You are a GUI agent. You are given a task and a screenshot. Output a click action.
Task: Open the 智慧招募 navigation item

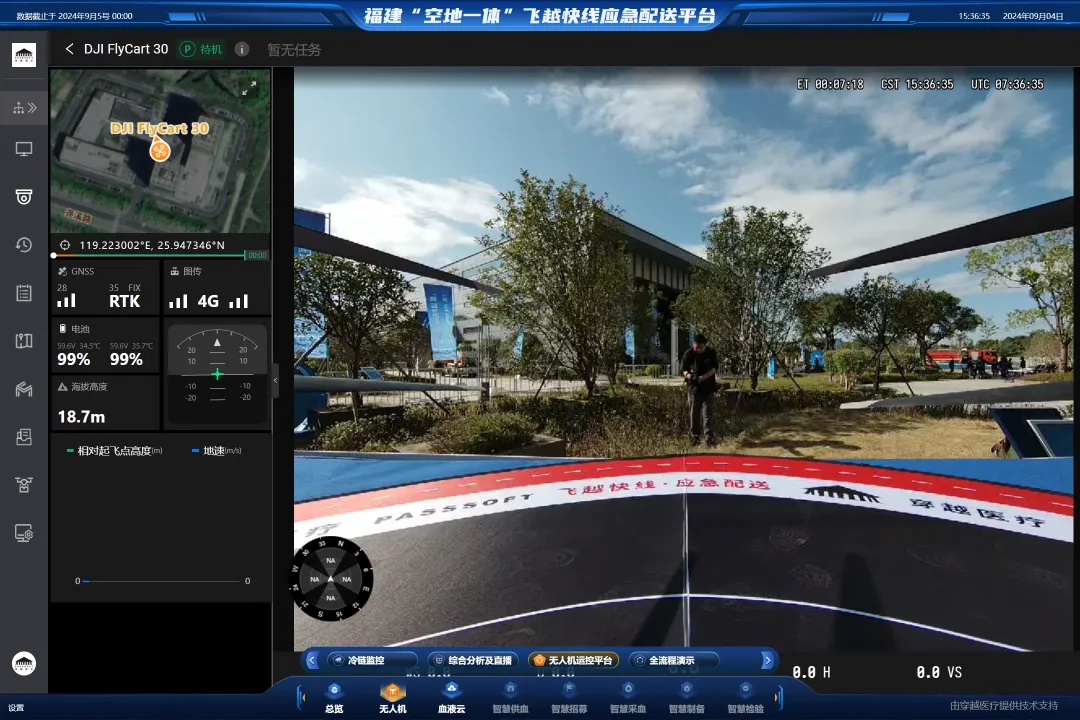(x=569, y=697)
